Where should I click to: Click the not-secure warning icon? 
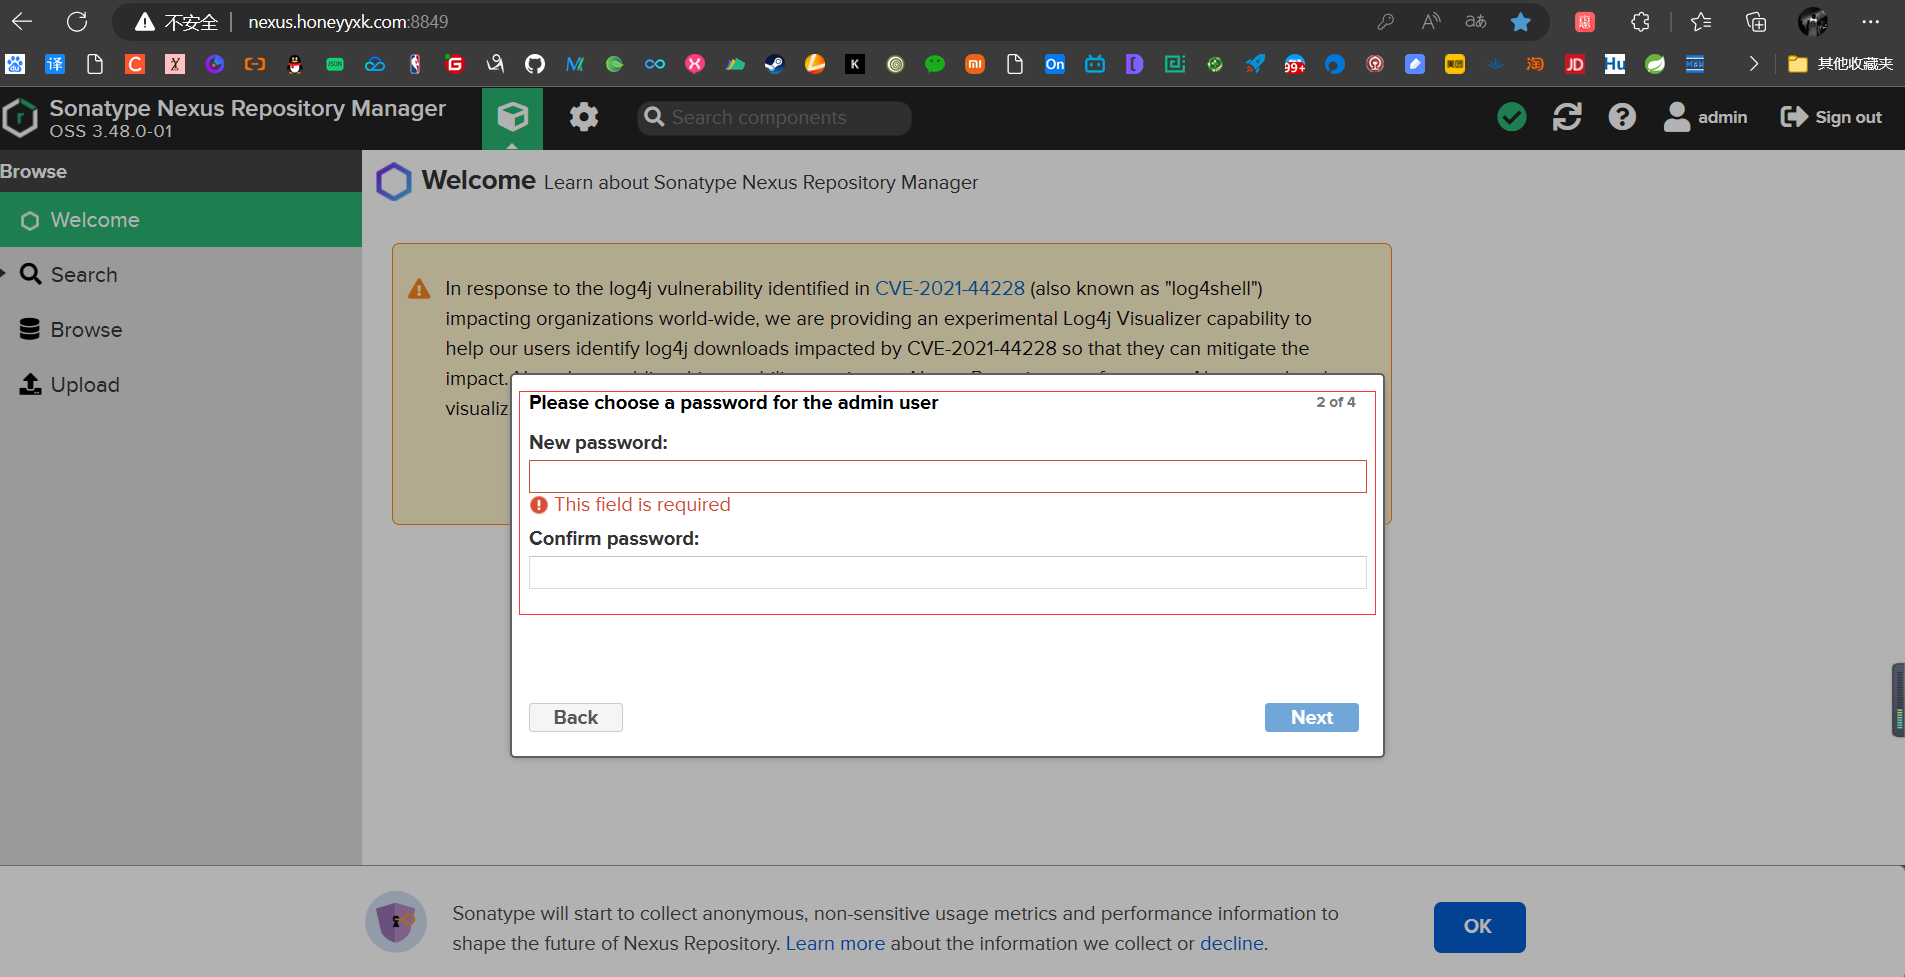pyautogui.click(x=145, y=22)
